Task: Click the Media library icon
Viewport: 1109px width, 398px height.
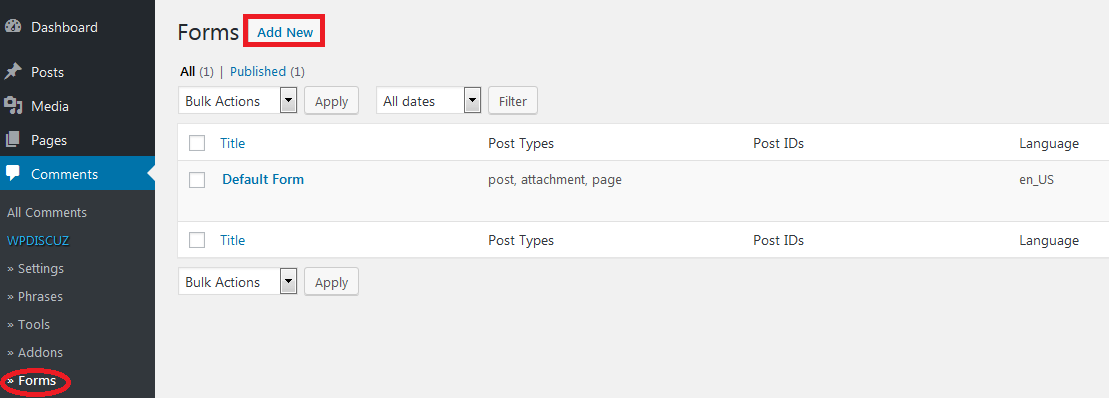Action: pos(13,106)
